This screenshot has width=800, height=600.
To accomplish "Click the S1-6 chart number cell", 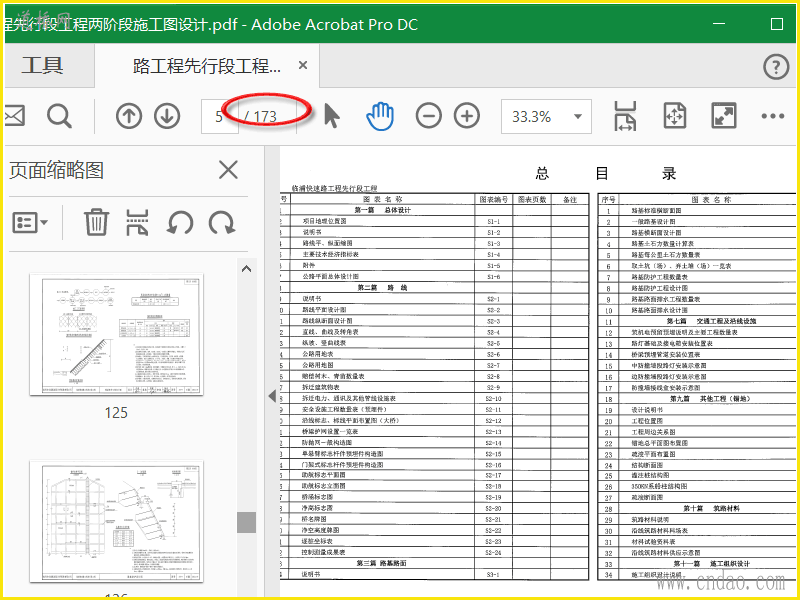I will pyautogui.click(x=493, y=277).
